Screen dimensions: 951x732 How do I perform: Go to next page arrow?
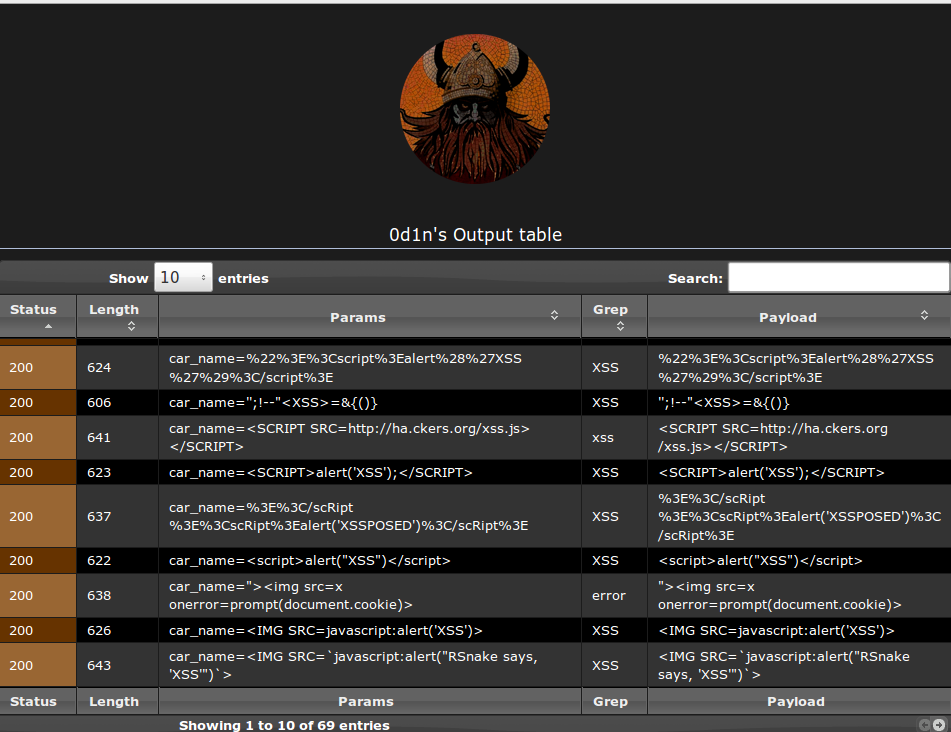click(x=939, y=725)
